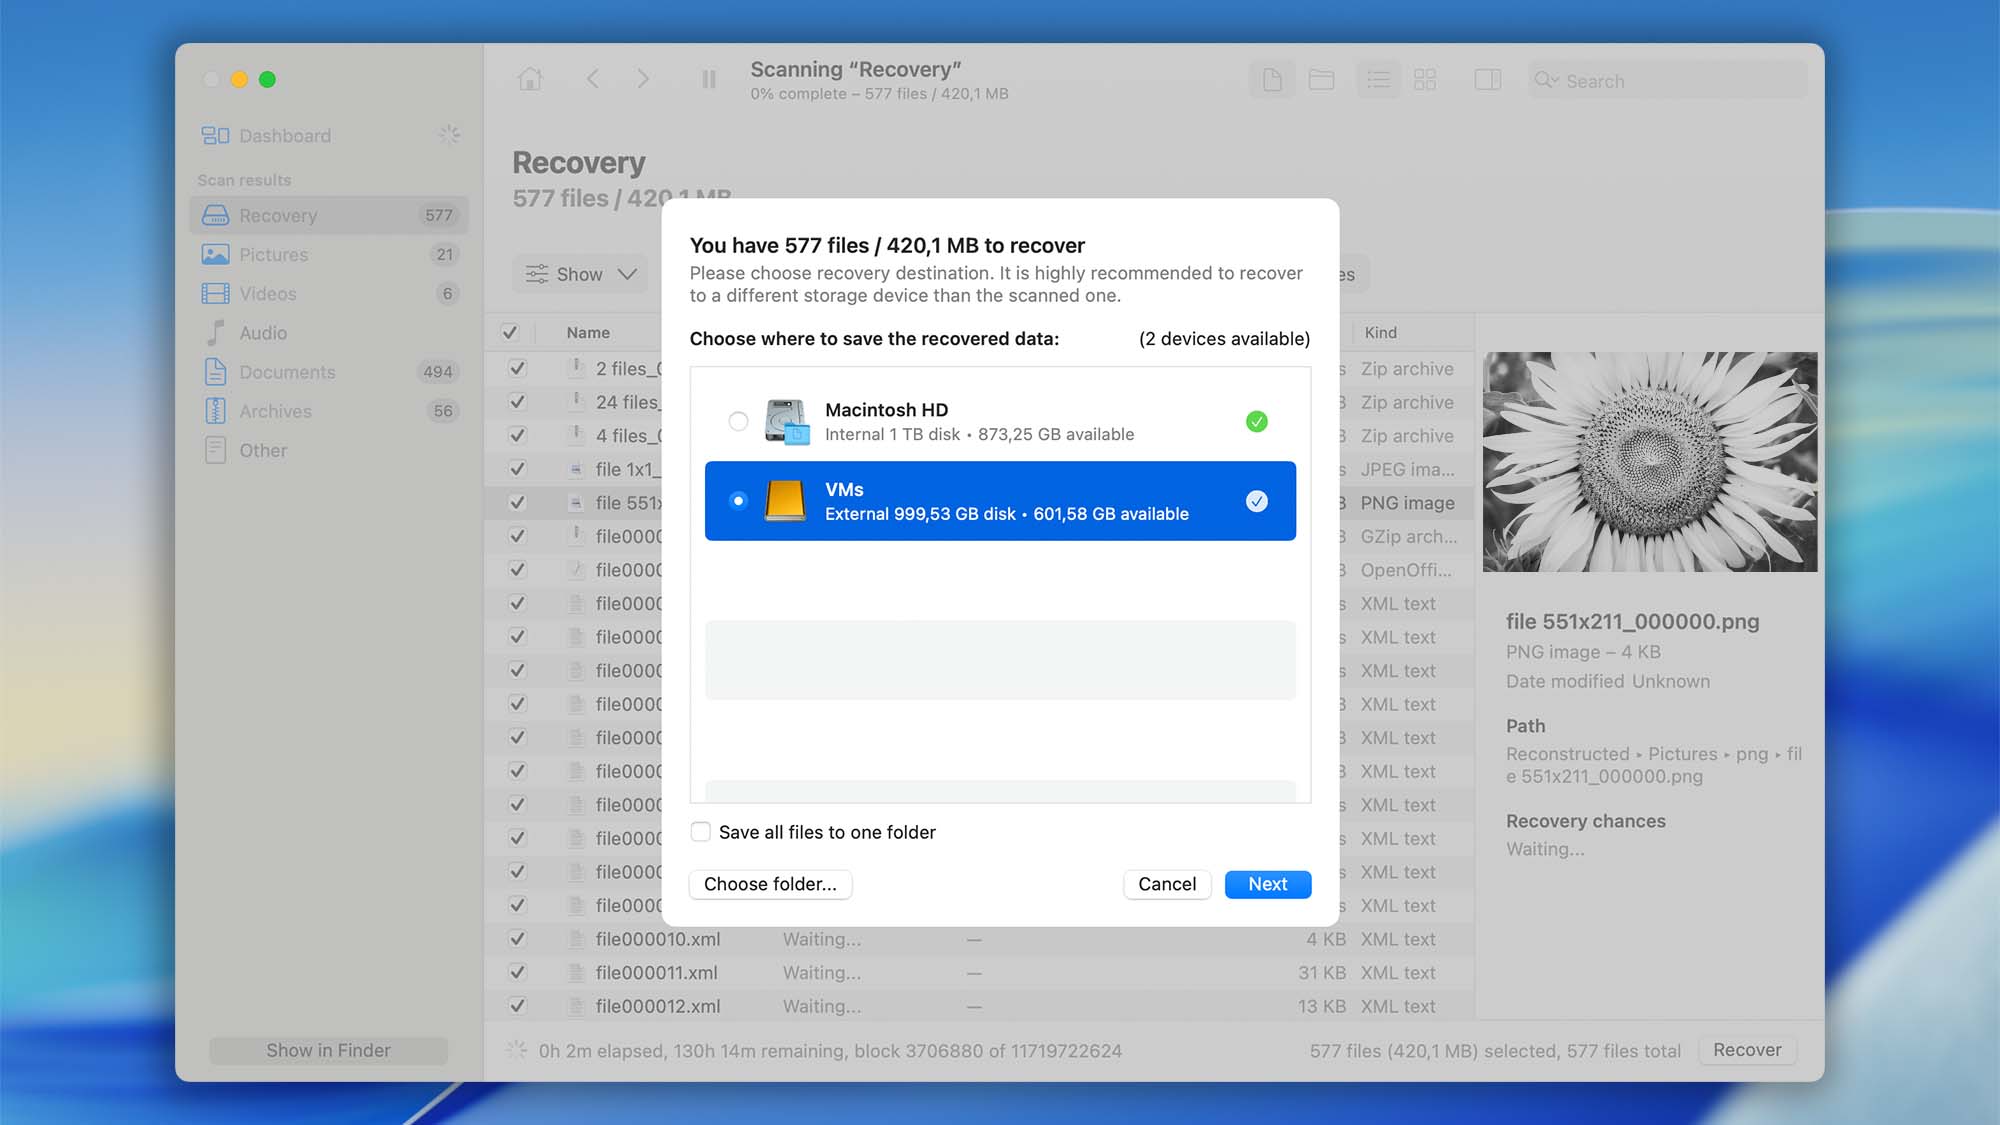Click Next to continue recovery

1268,884
